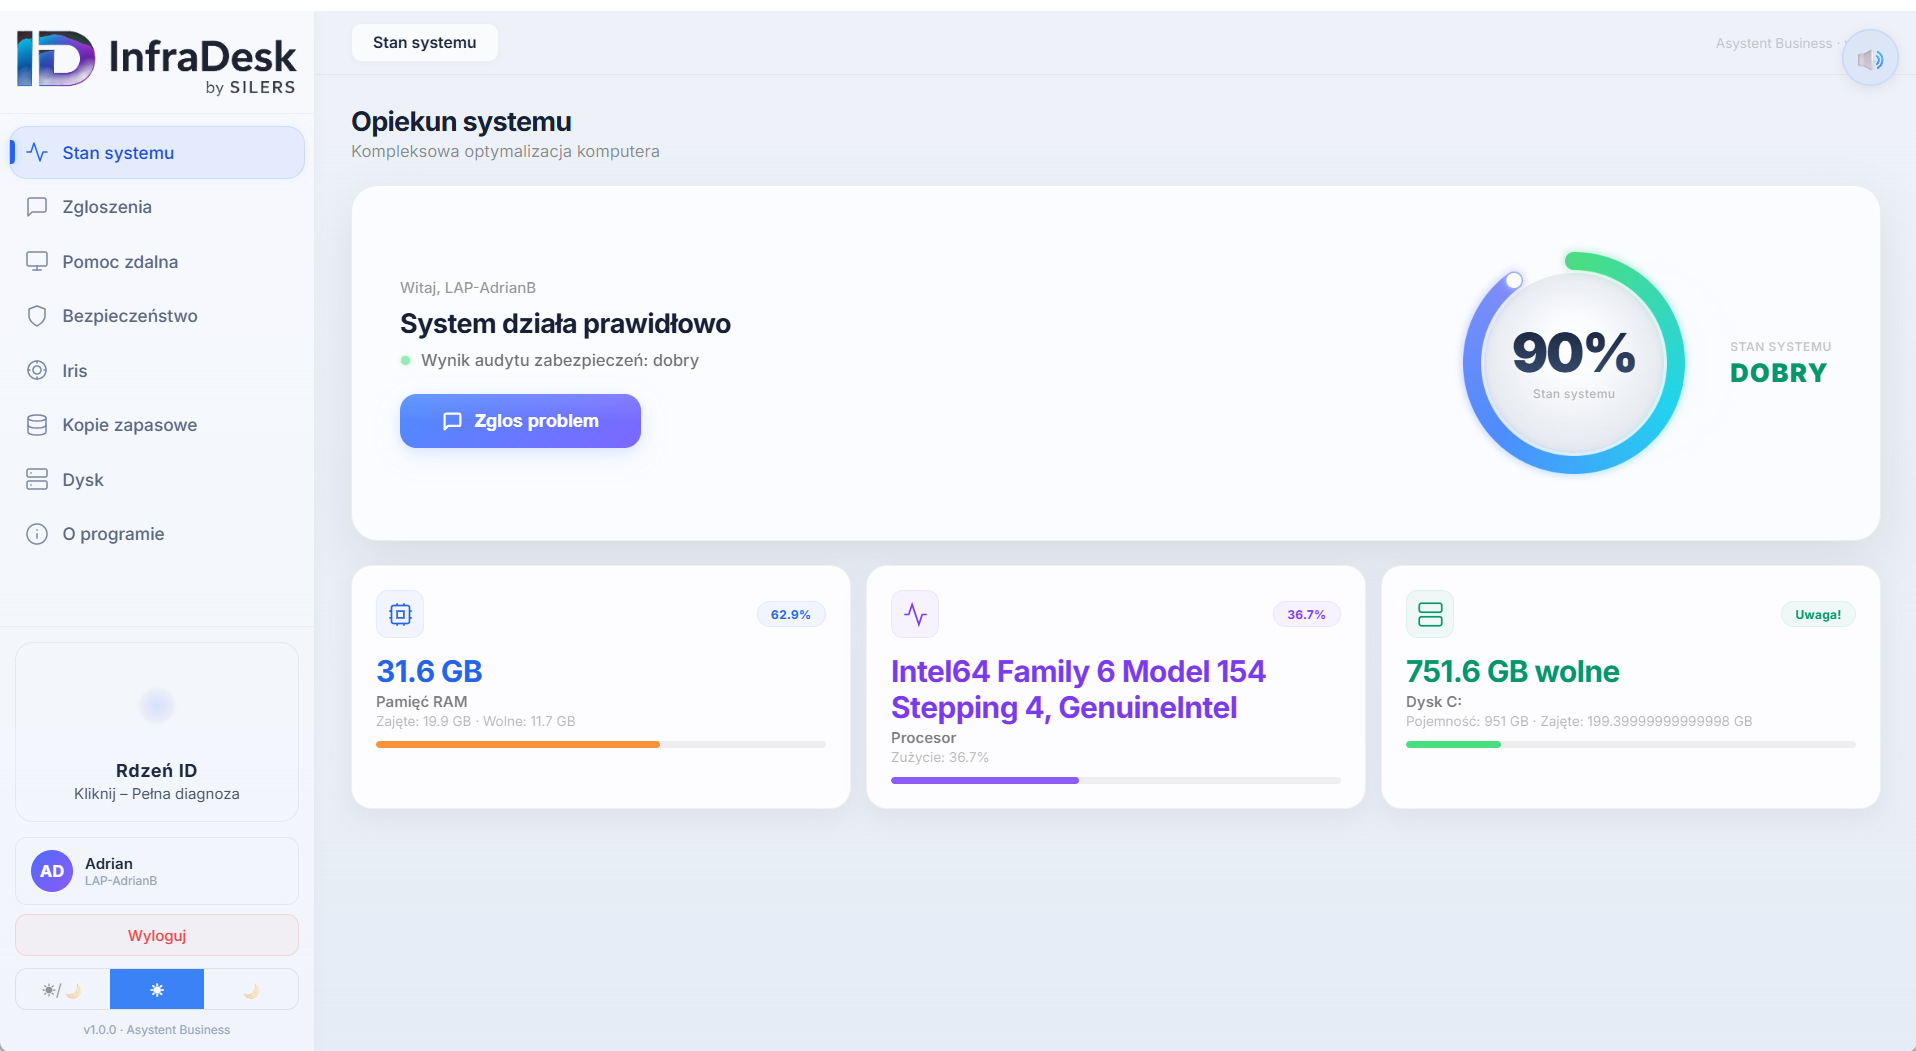Click the speaker sound icon at top right
This screenshot has height=1051, width=1916.
(x=1870, y=59)
